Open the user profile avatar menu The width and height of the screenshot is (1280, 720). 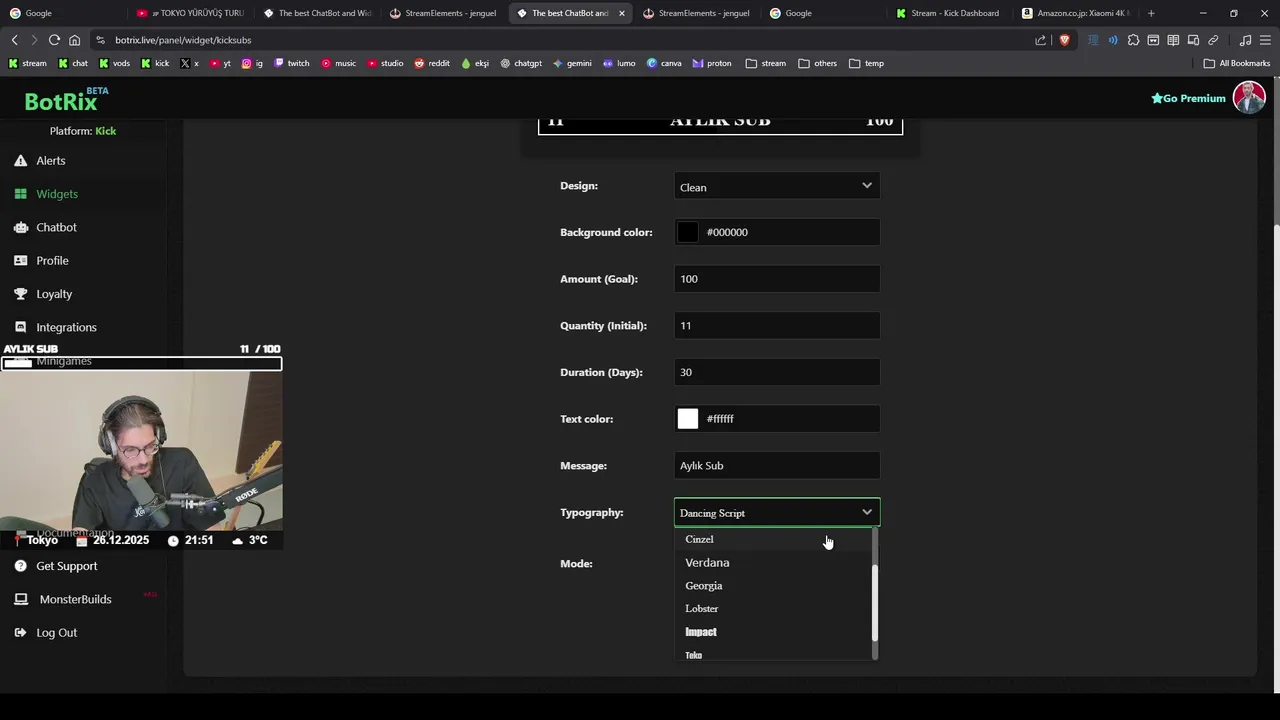pos(1249,98)
